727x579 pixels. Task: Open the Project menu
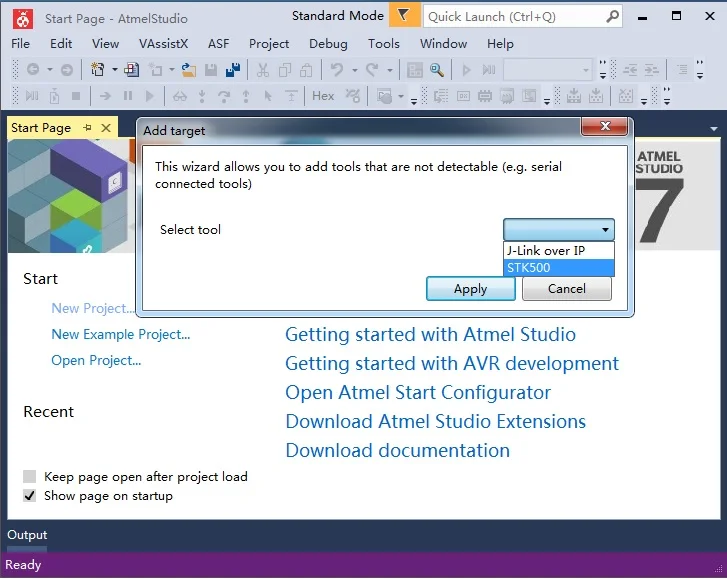[269, 44]
